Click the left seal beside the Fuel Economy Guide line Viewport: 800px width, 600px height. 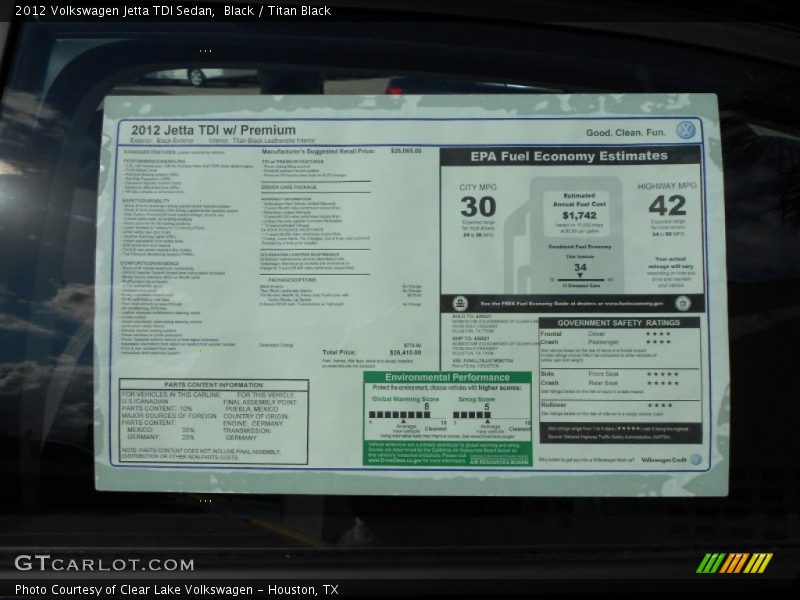(x=460, y=304)
